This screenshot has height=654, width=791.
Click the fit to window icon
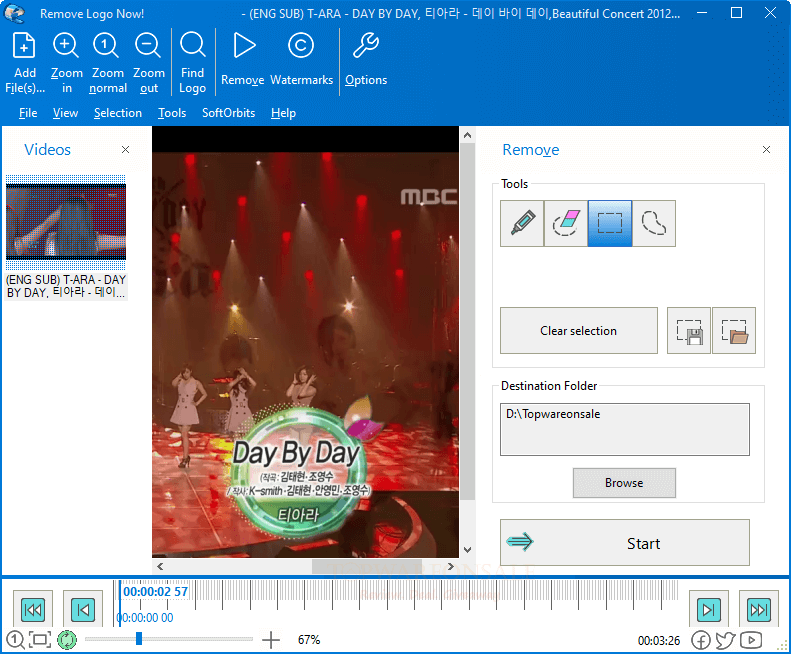point(40,640)
